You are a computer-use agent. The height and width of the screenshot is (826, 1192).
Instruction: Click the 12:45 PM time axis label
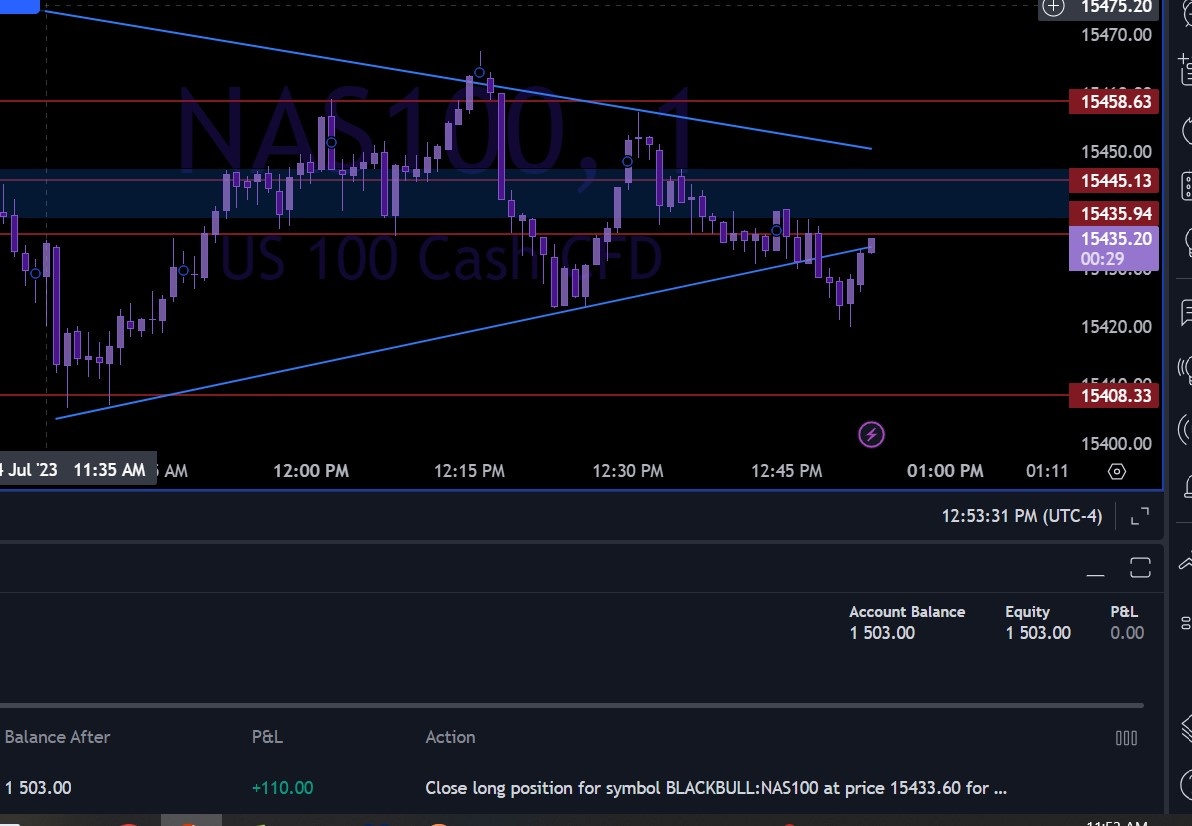pyautogui.click(x=787, y=471)
